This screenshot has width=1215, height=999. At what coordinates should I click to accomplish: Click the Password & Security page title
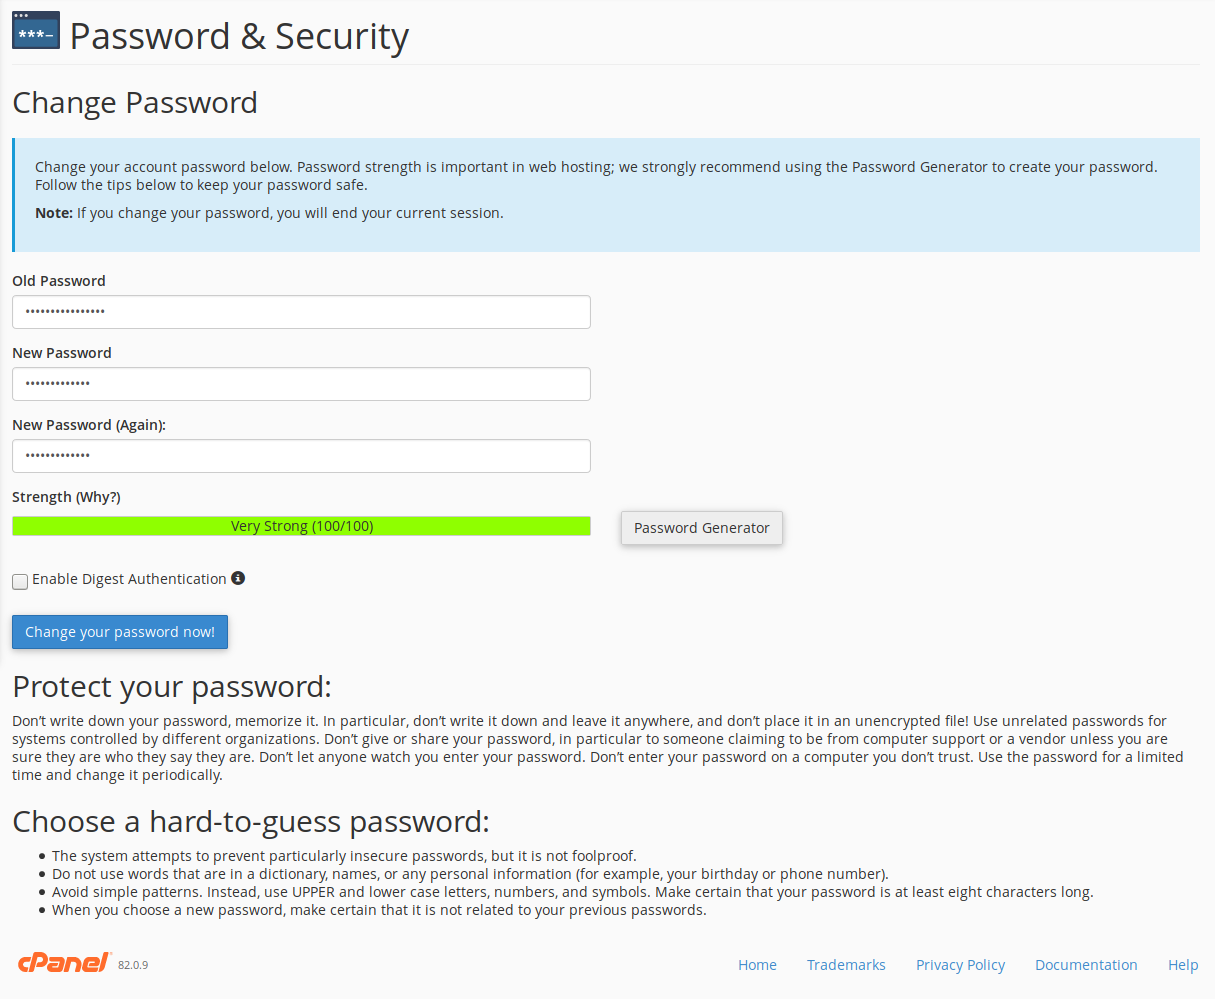point(239,36)
